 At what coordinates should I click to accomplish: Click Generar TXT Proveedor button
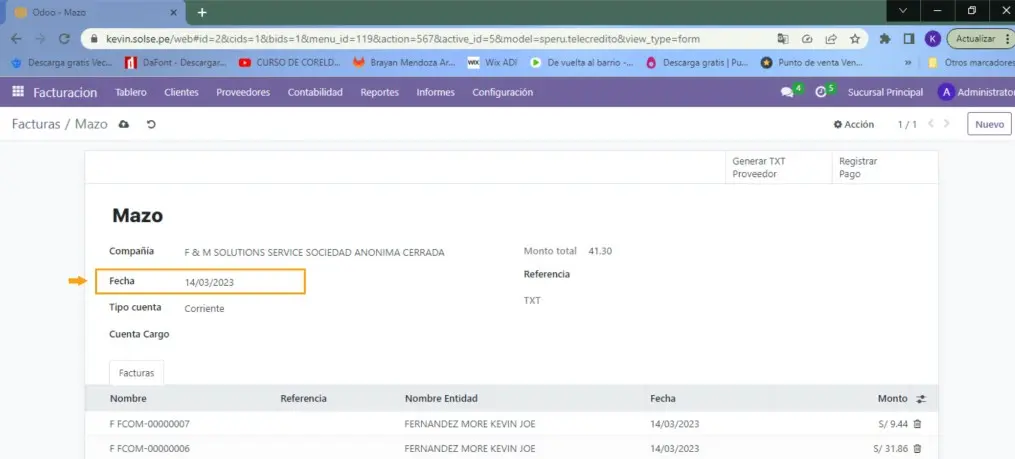760,167
